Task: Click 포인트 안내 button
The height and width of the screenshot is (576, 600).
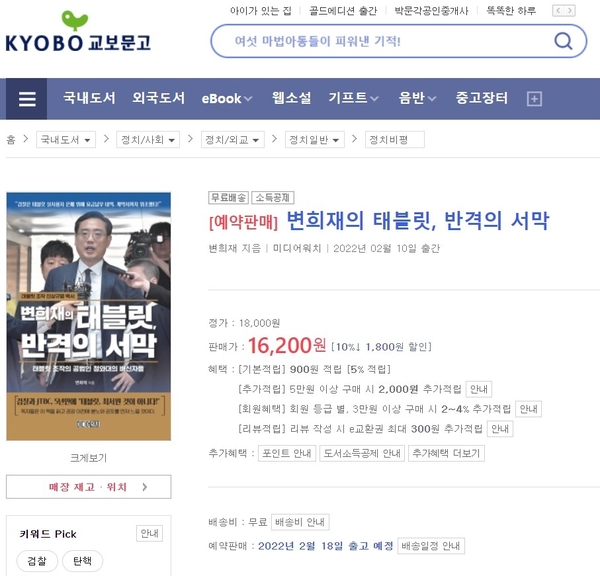Action: pyautogui.click(x=287, y=453)
